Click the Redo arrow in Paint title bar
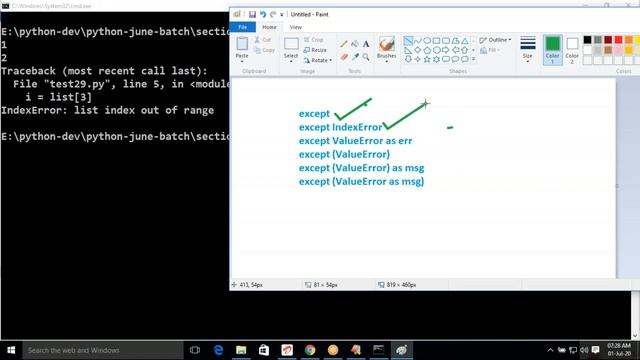Screen dimensions: 640x360 pyautogui.click(x=273, y=14)
